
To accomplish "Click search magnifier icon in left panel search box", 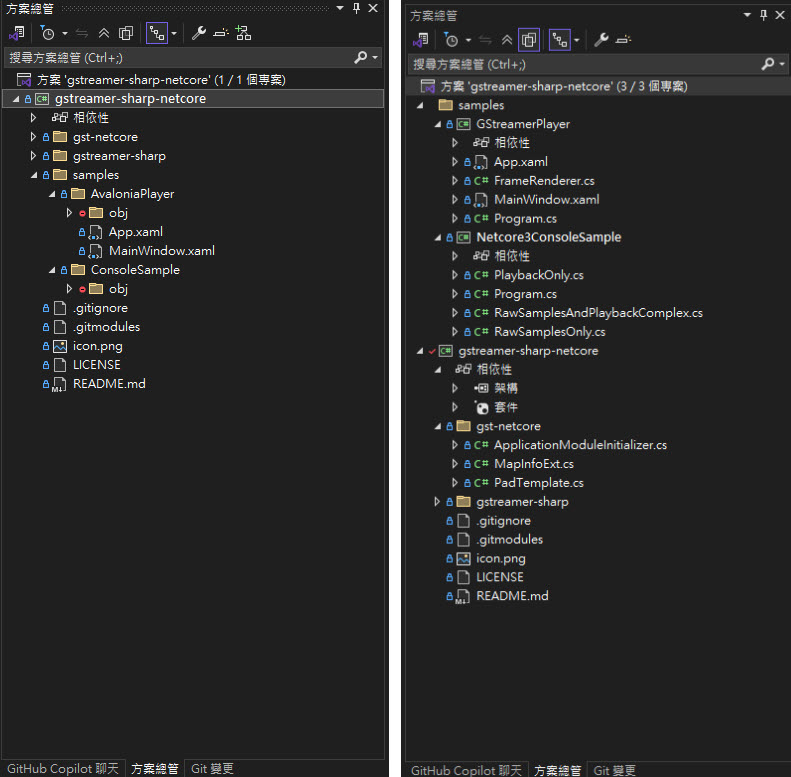I will pyautogui.click(x=361, y=58).
